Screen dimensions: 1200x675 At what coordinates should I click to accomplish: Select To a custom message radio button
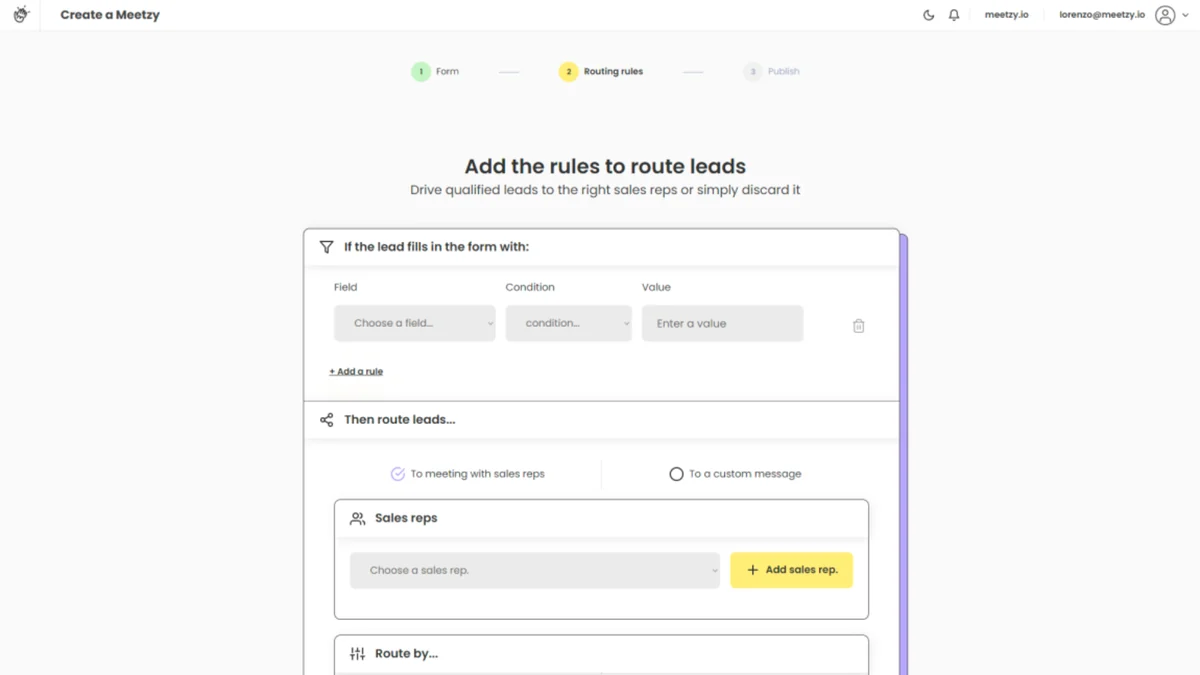676,474
